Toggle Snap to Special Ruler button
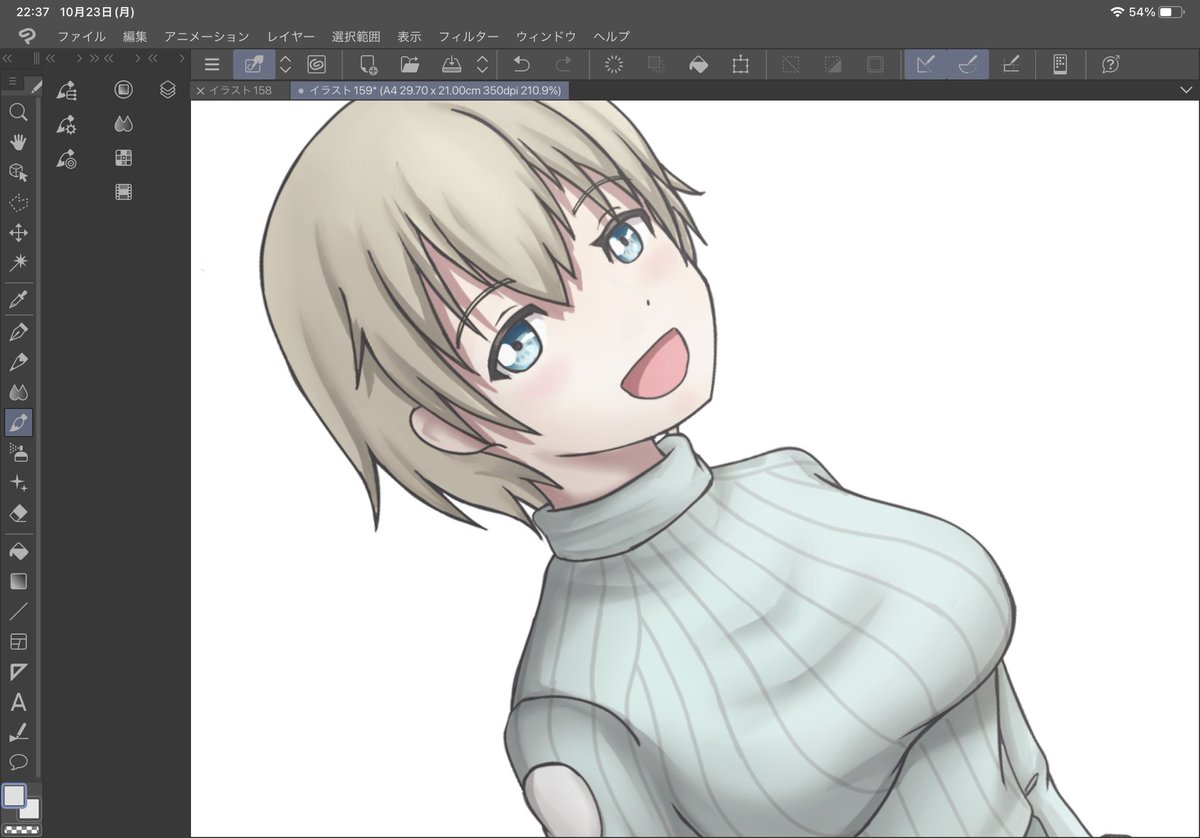This screenshot has height=838, width=1200. pyautogui.click(x=968, y=65)
